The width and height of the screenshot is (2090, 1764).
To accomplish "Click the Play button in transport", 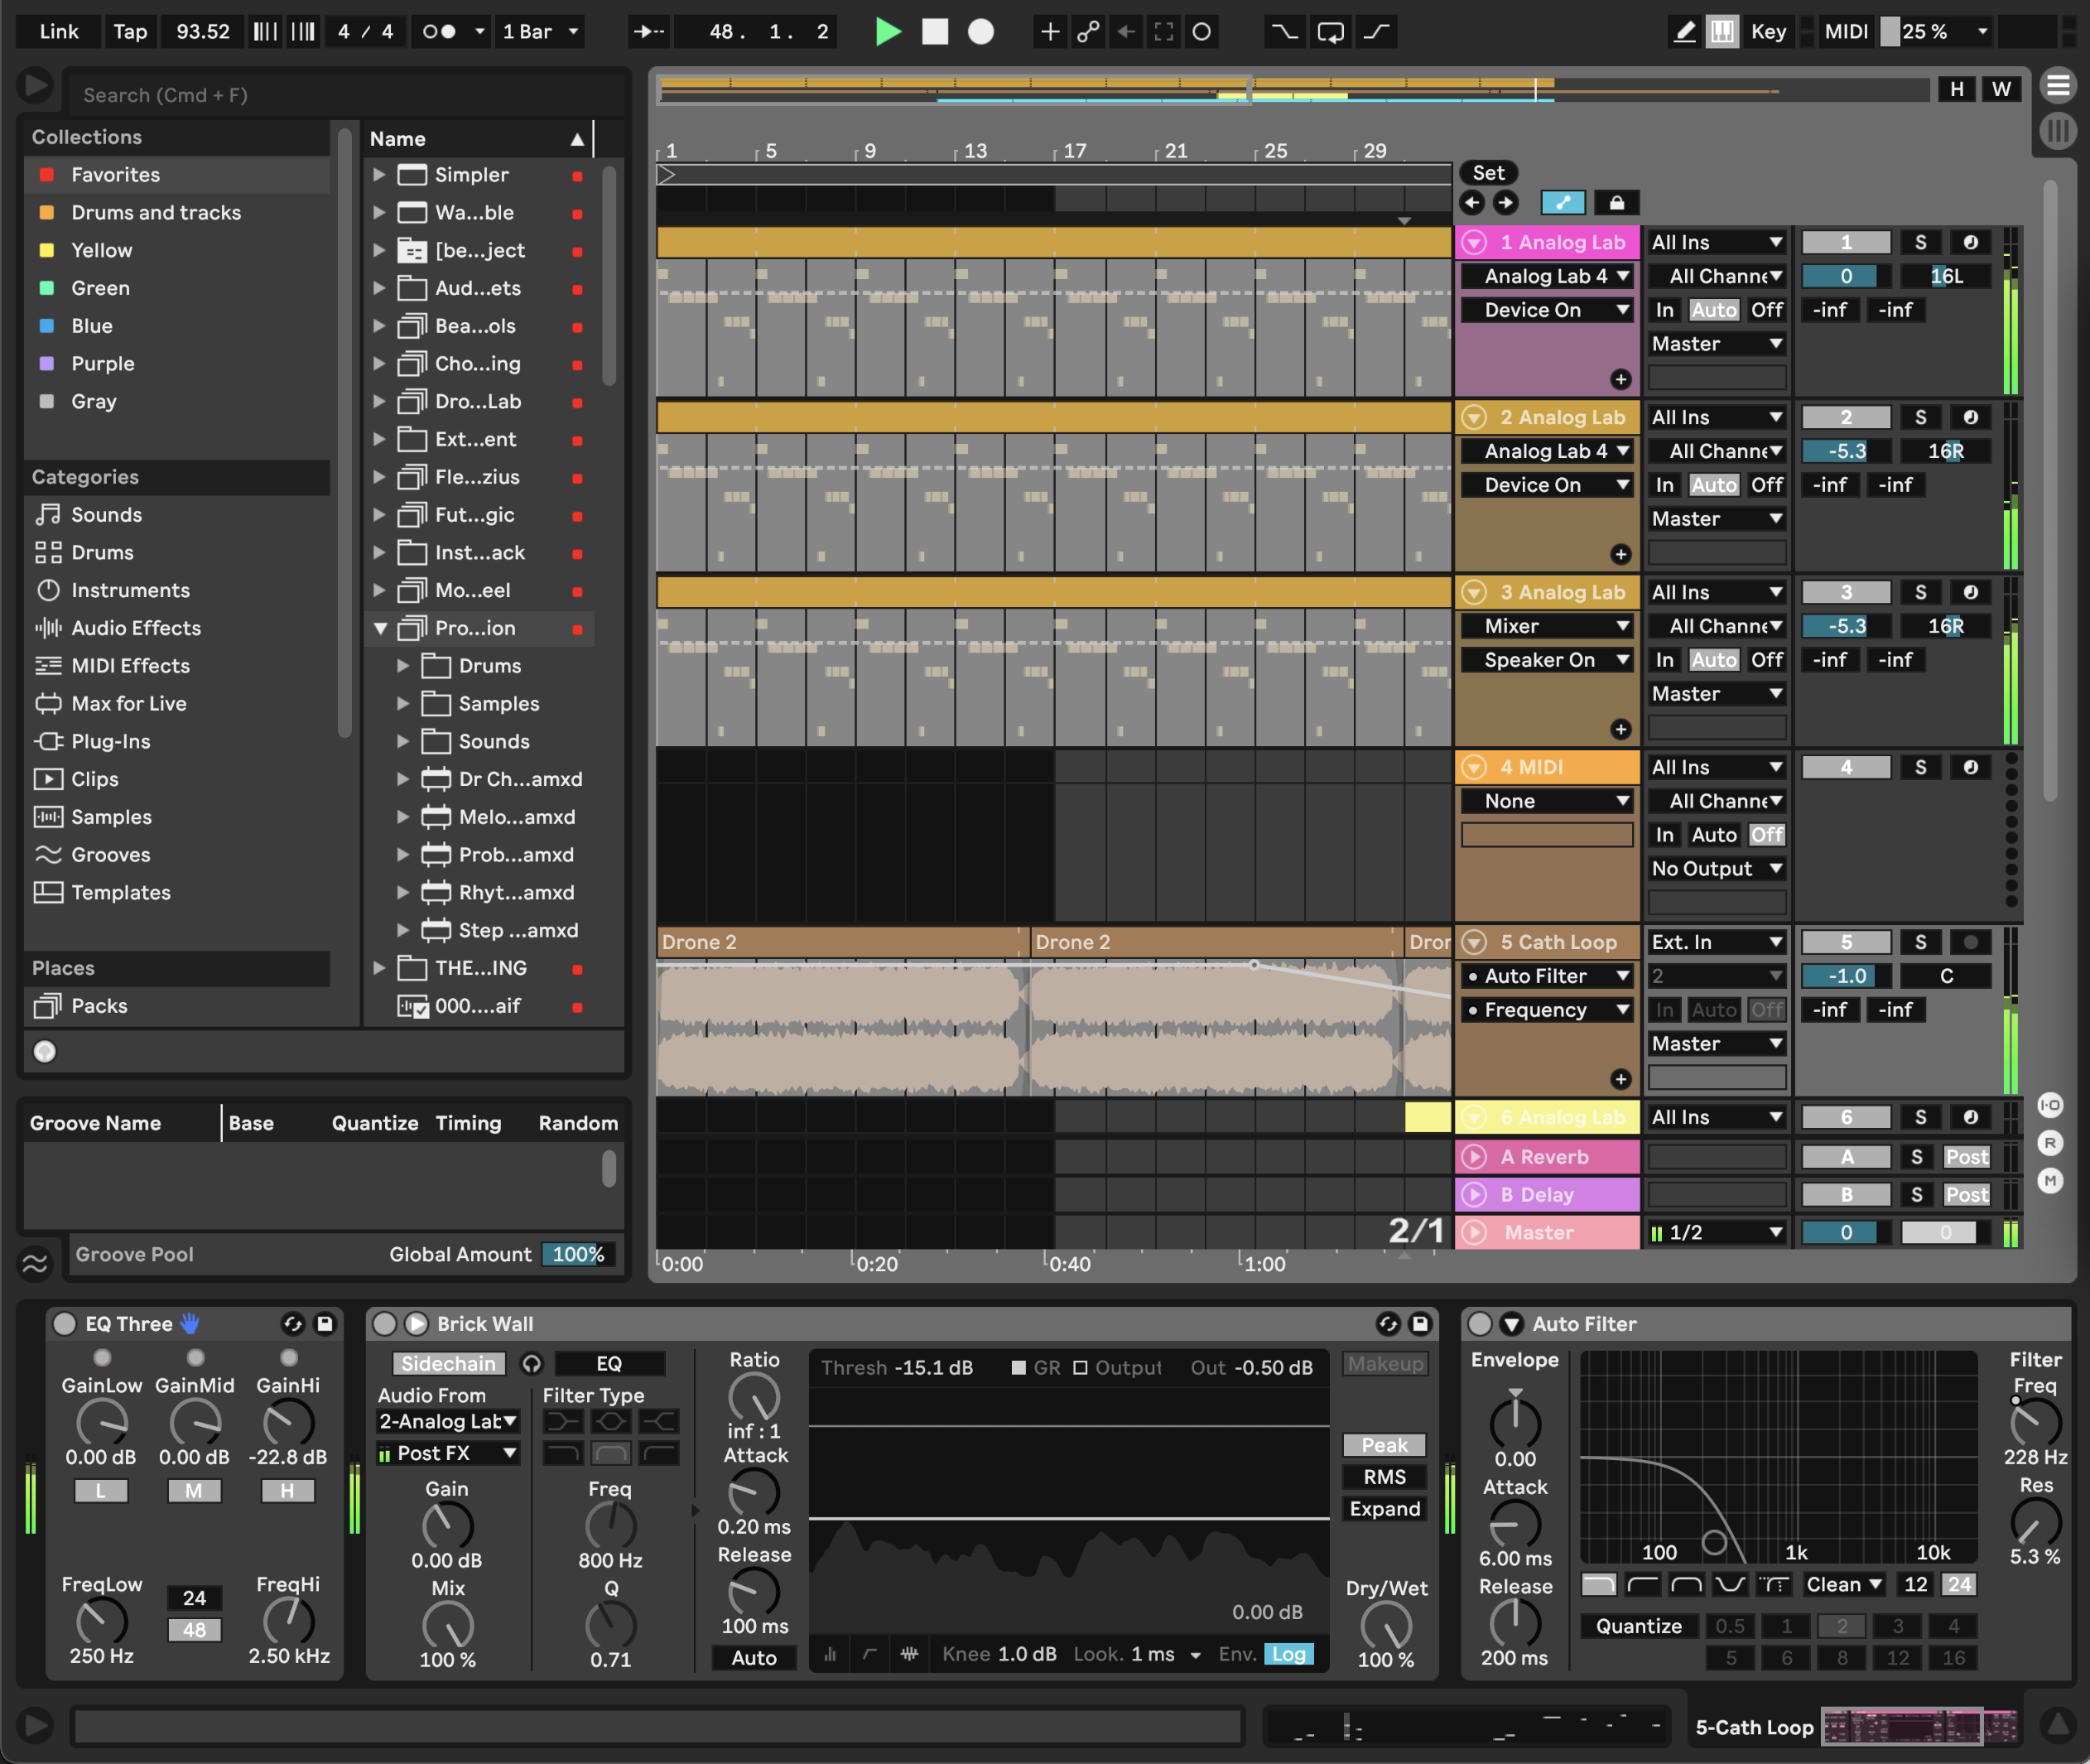I will tap(886, 32).
